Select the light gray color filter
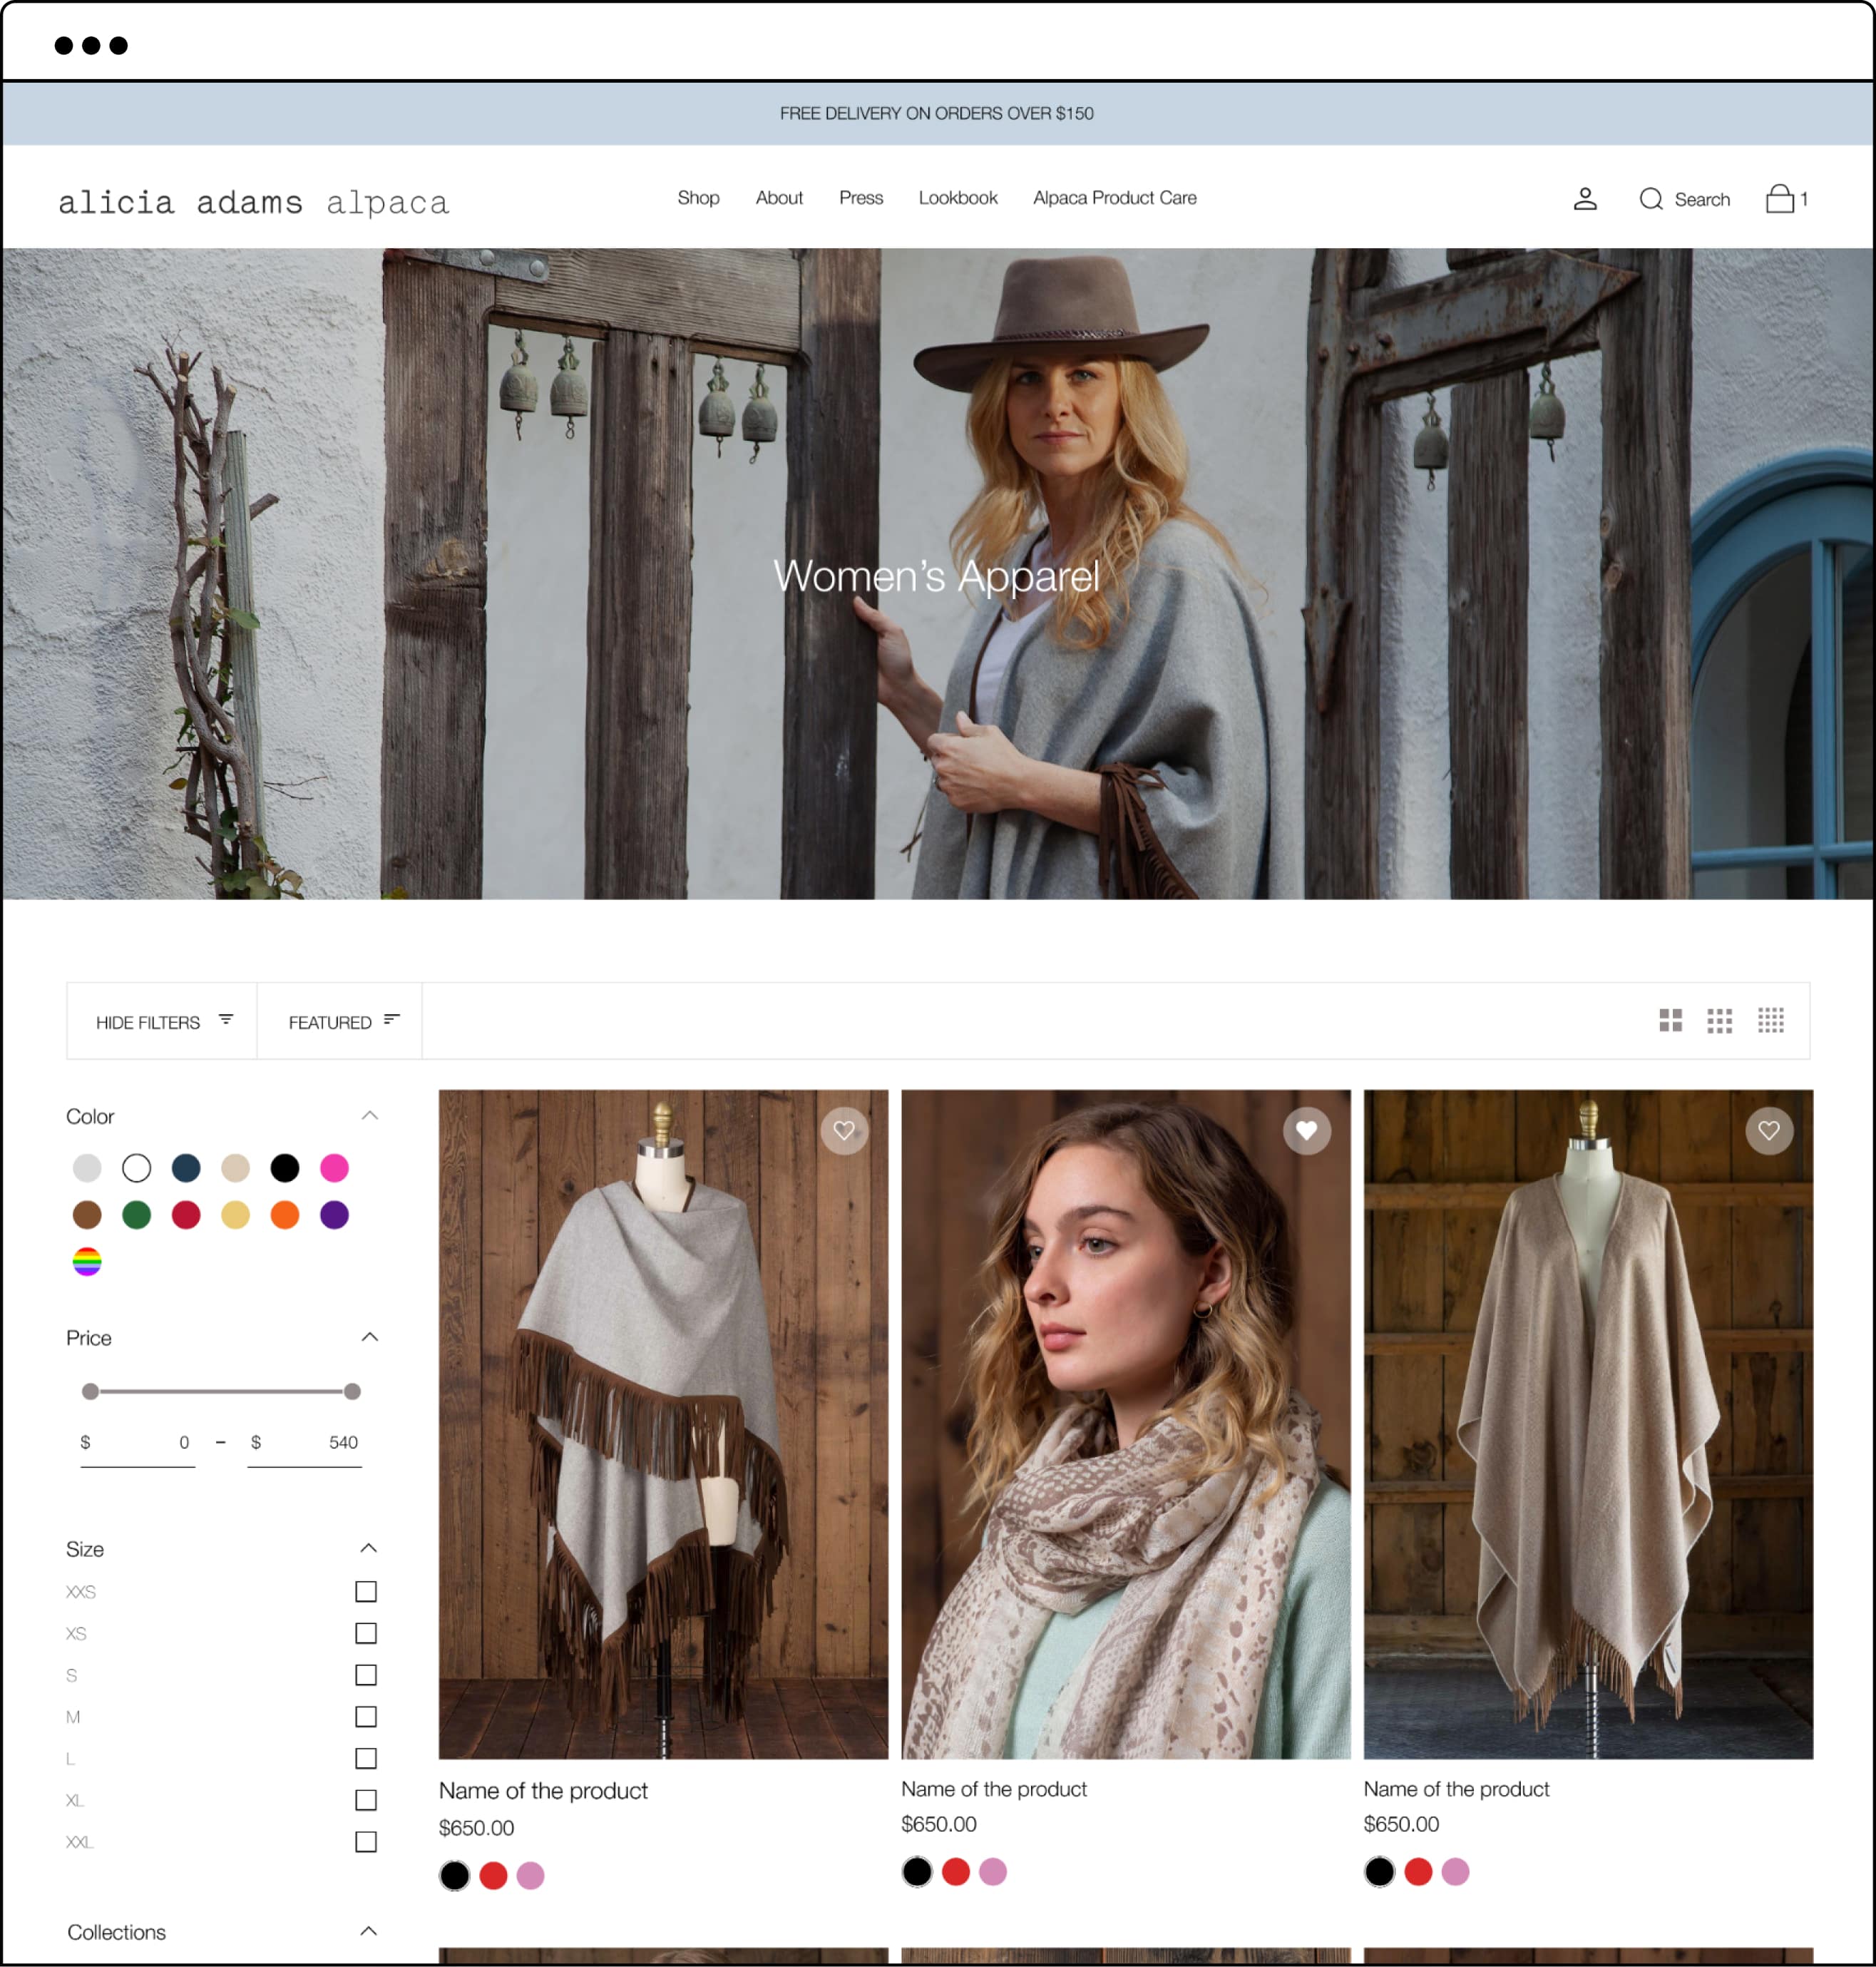Screen dimensions: 1876x1967 click(87, 1168)
